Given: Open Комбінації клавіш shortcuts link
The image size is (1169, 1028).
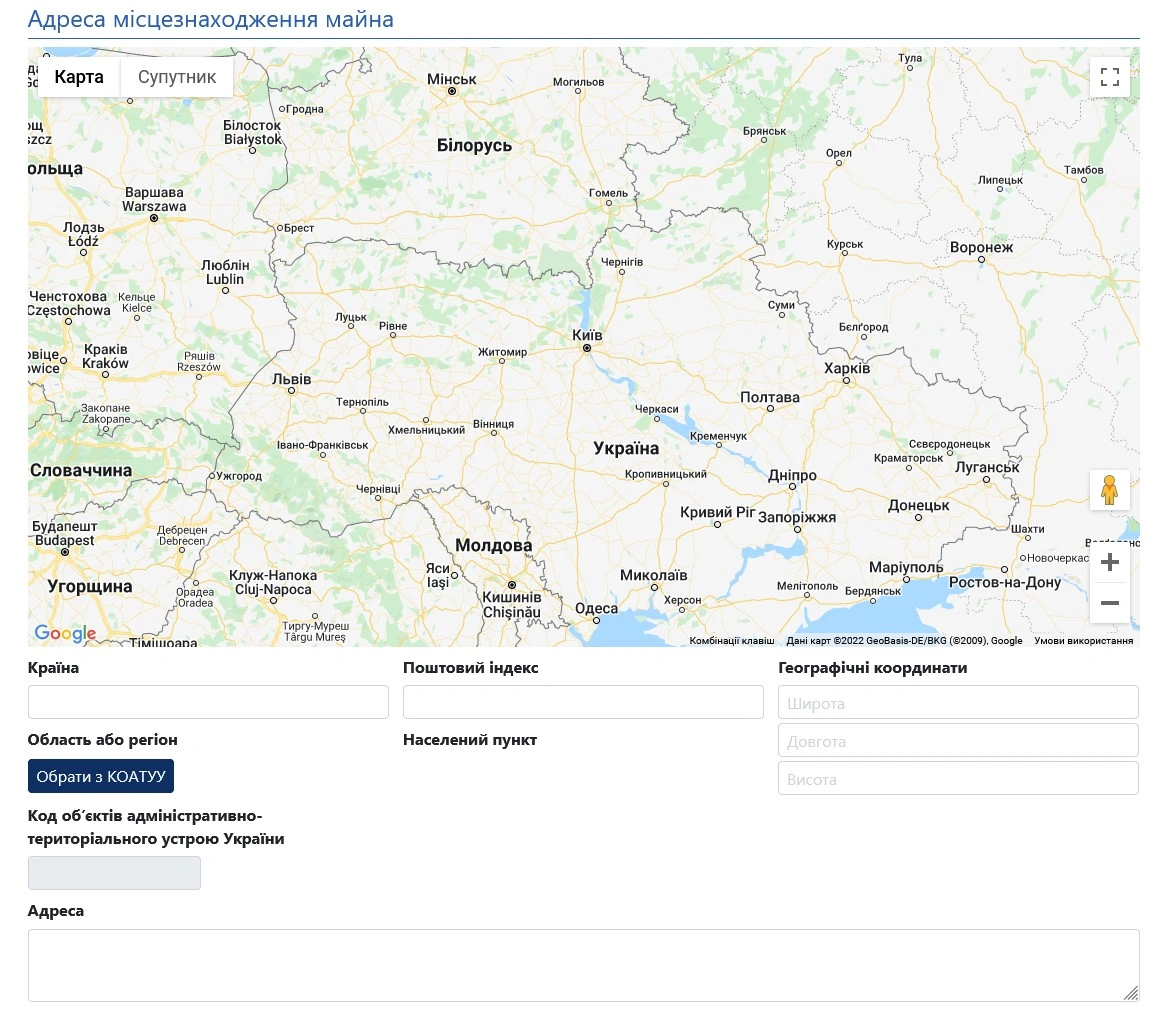Looking at the screenshot, I should (731, 641).
